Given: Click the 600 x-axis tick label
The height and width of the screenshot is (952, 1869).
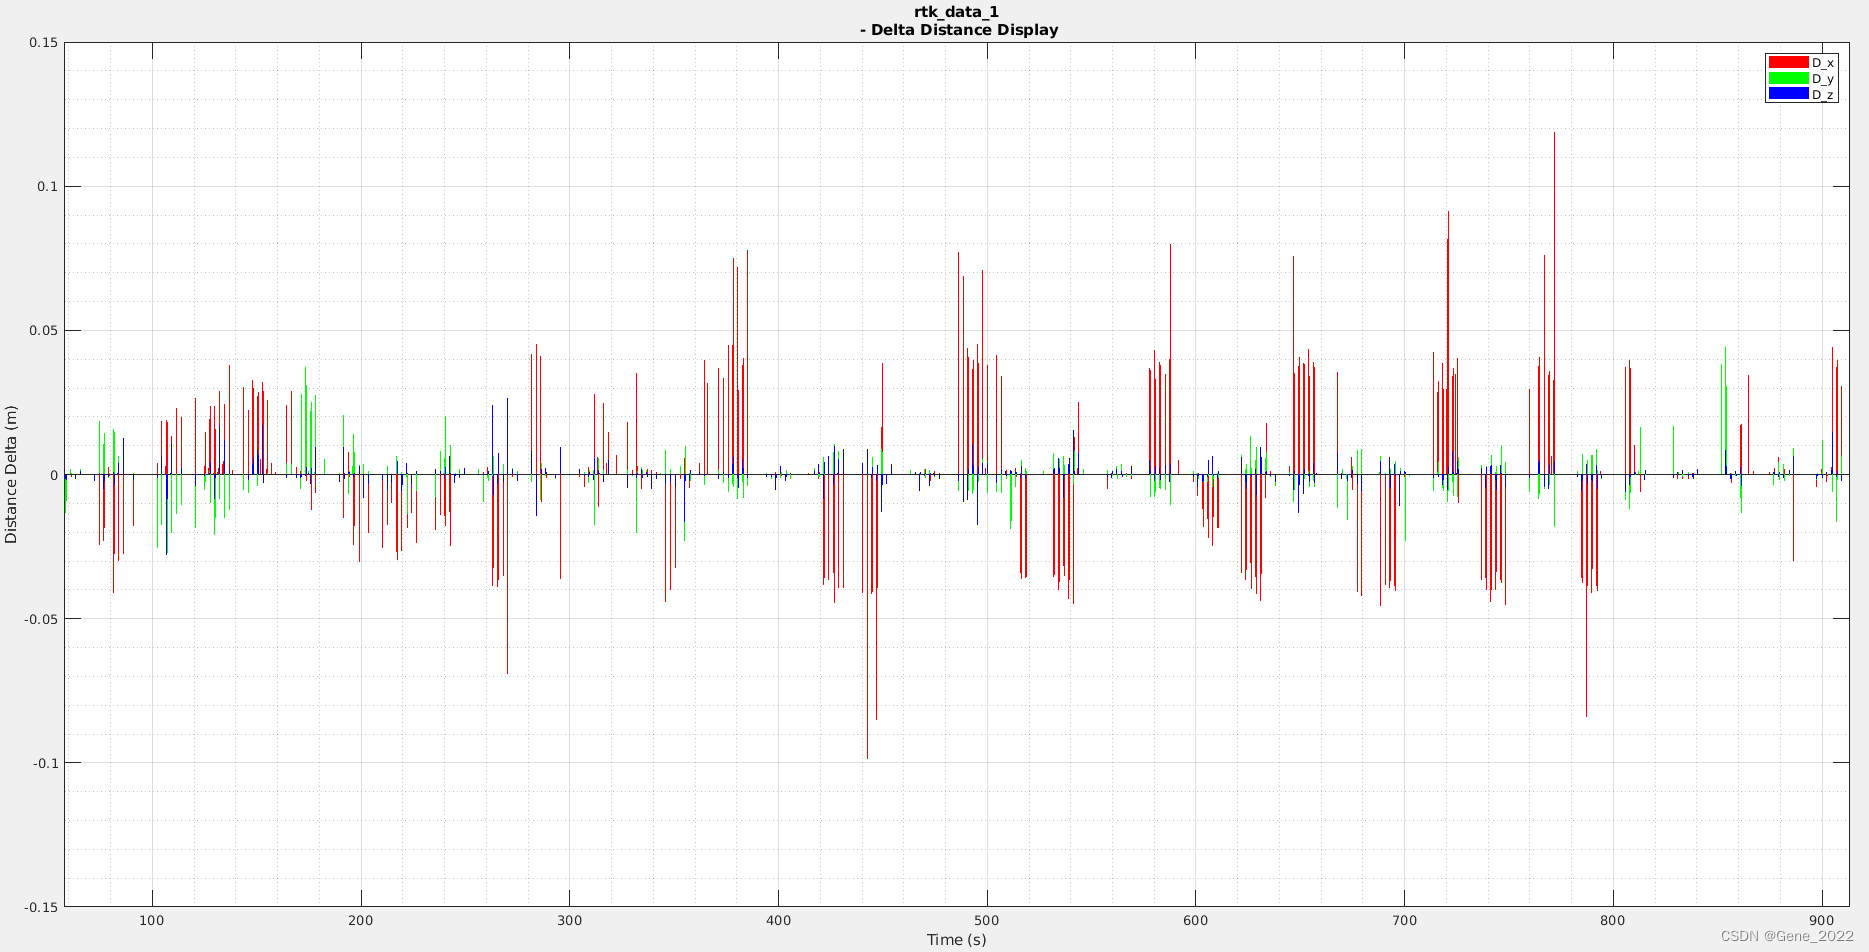Looking at the screenshot, I should coord(1196,920).
